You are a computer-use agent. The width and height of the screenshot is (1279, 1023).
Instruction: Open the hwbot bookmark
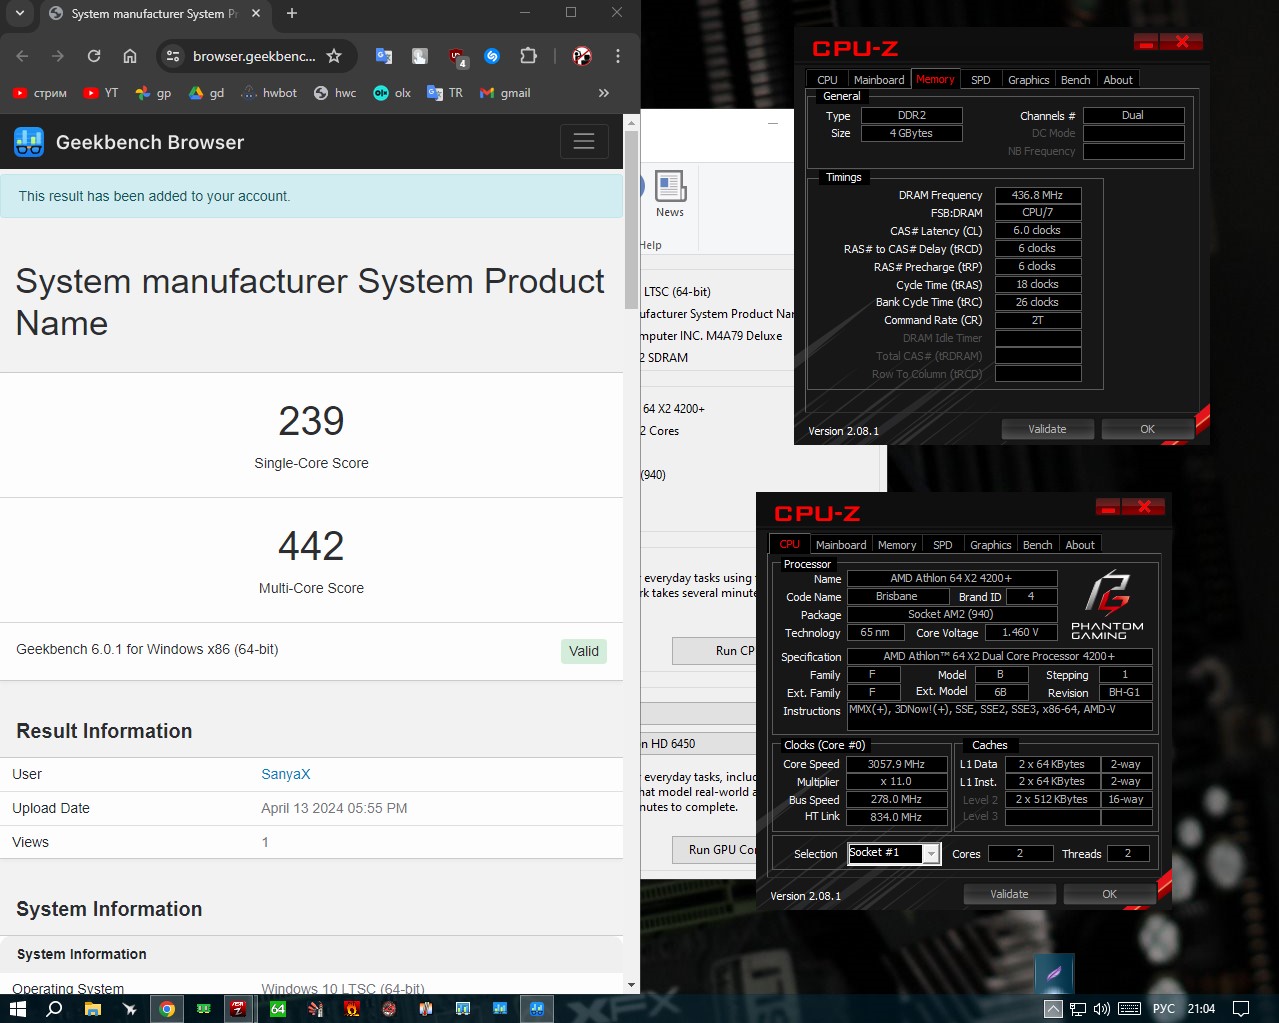269,93
